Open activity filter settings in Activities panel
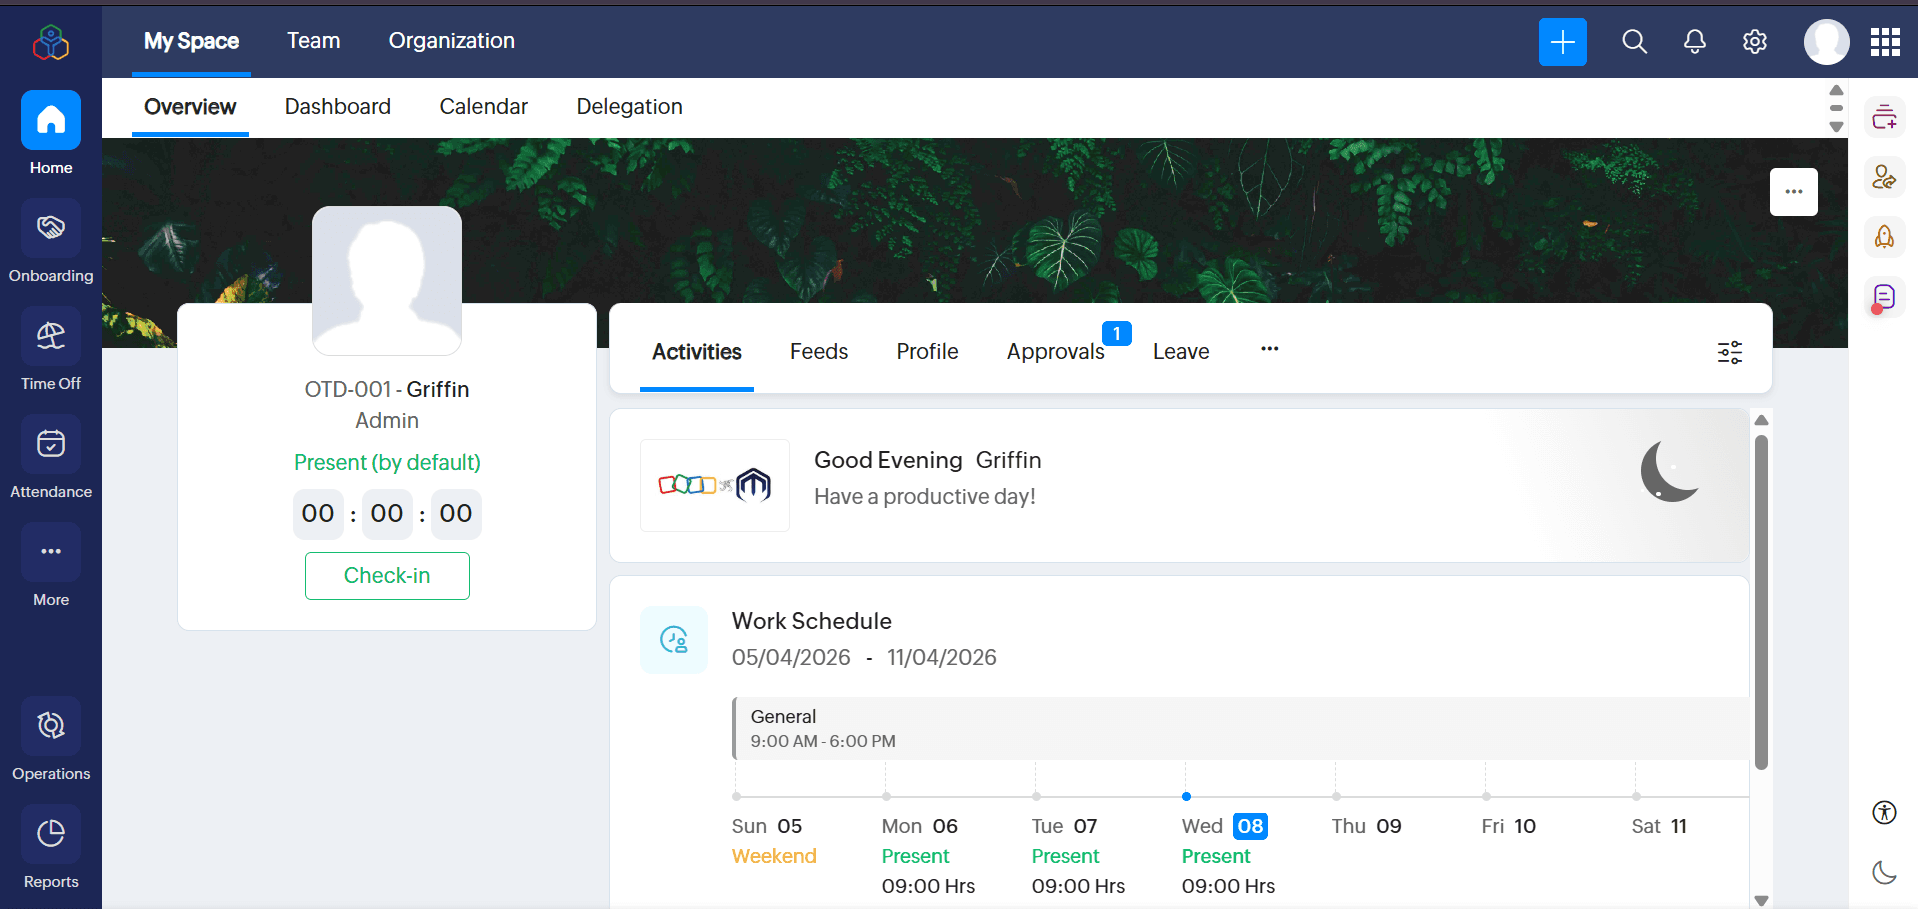Image resolution: width=1918 pixels, height=909 pixels. (x=1731, y=352)
